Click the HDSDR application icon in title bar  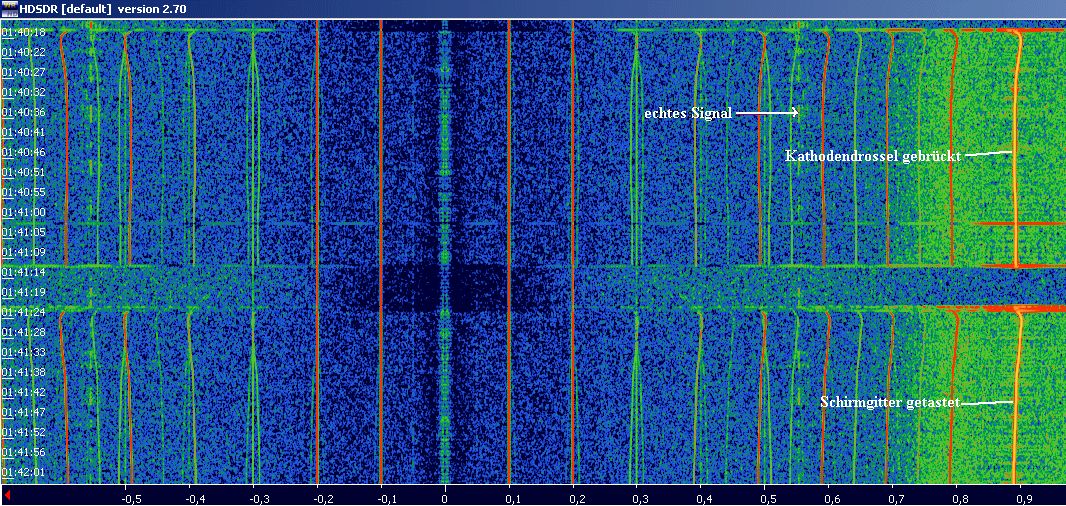coord(9,9)
